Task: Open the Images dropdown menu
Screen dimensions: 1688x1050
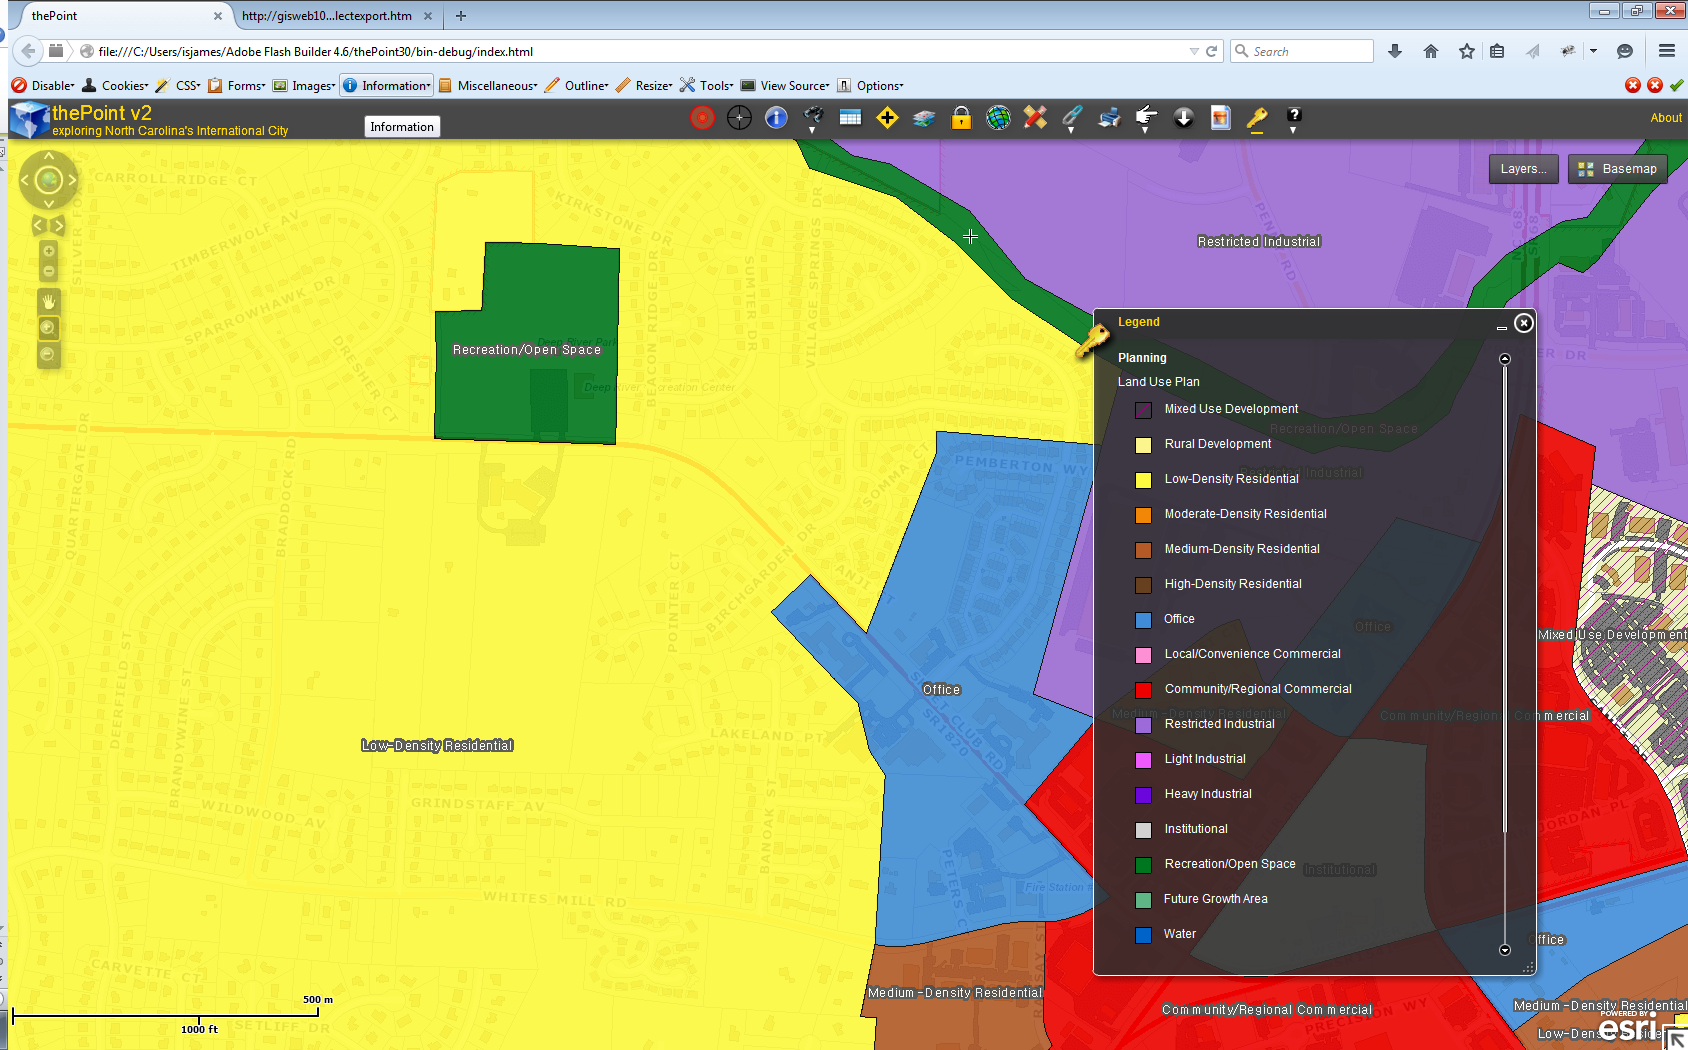Action: (x=304, y=86)
